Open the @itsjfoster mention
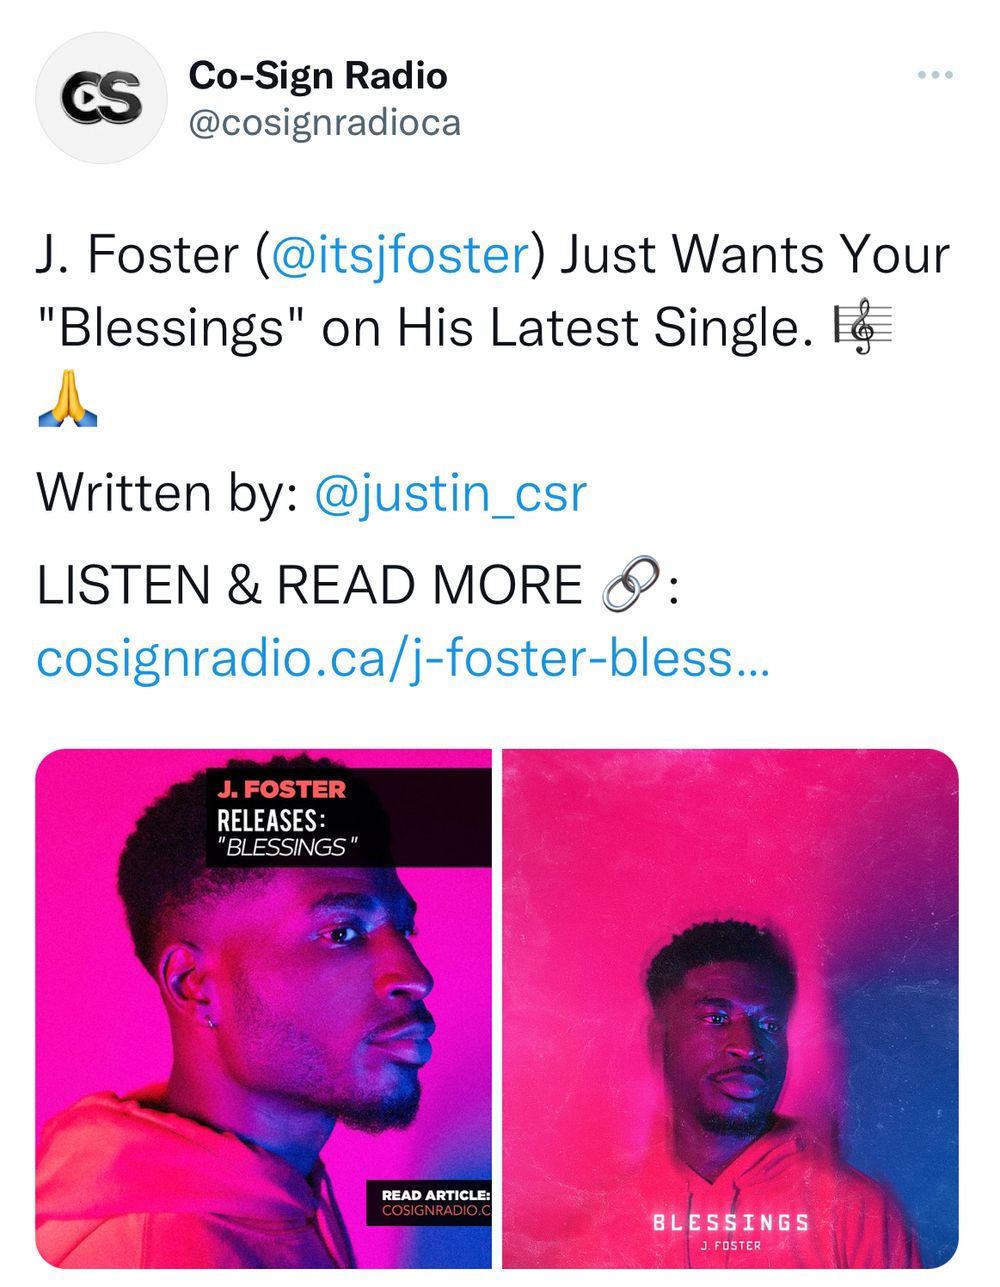 pos(400,255)
